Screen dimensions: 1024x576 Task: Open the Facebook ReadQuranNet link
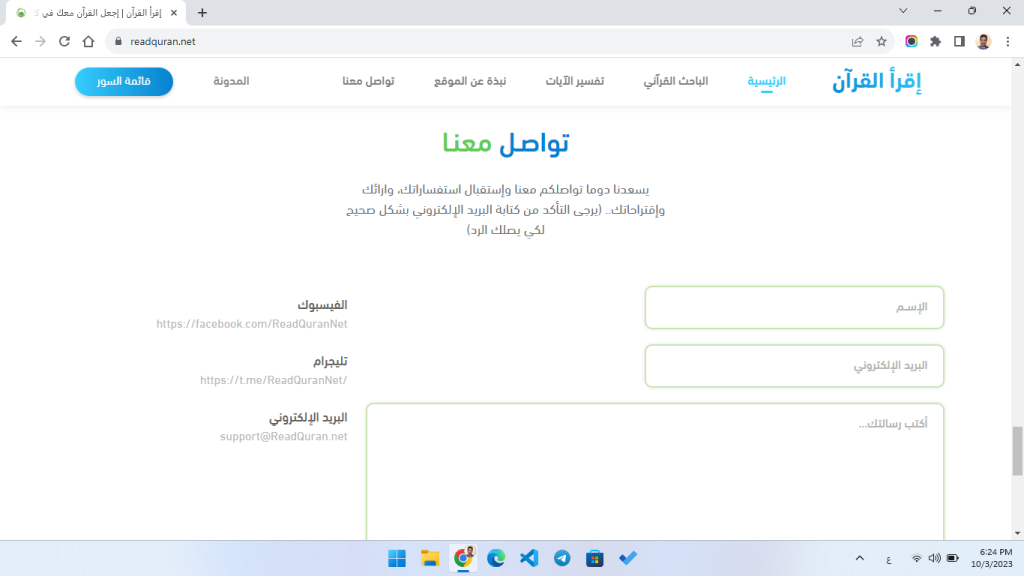point(251,324)
